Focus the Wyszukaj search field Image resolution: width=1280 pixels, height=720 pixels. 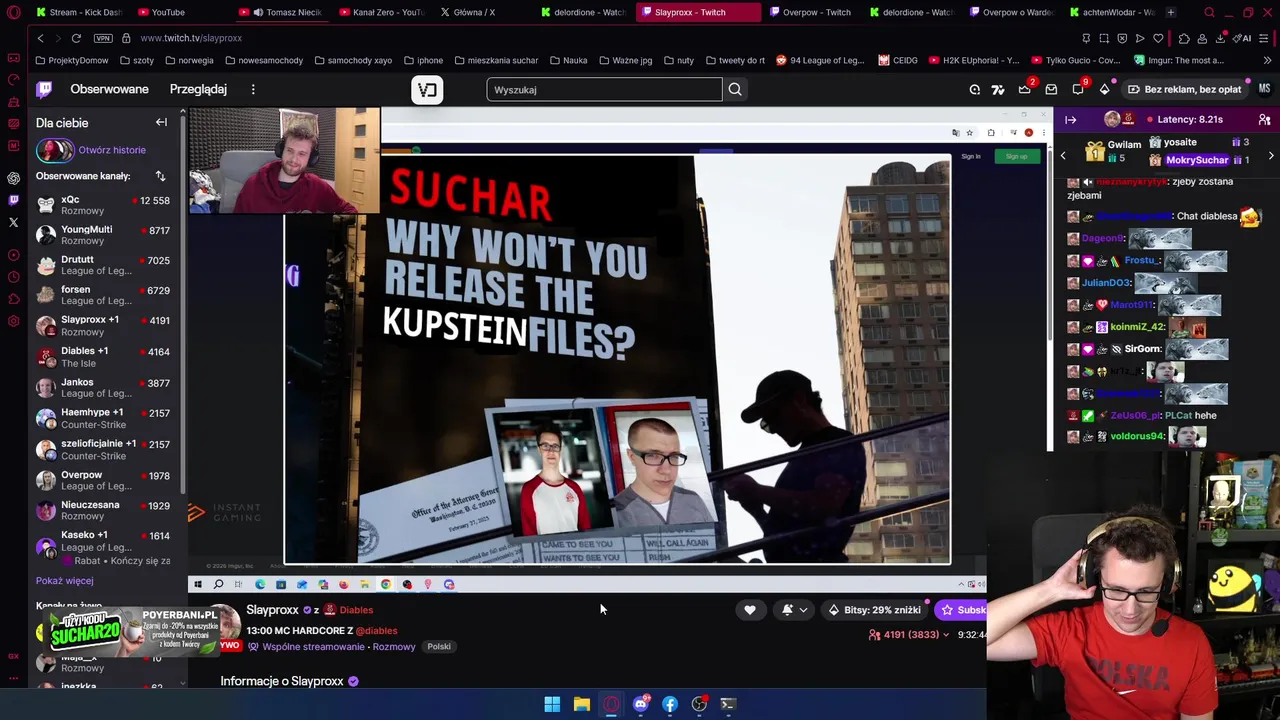[x=604, y=90]
